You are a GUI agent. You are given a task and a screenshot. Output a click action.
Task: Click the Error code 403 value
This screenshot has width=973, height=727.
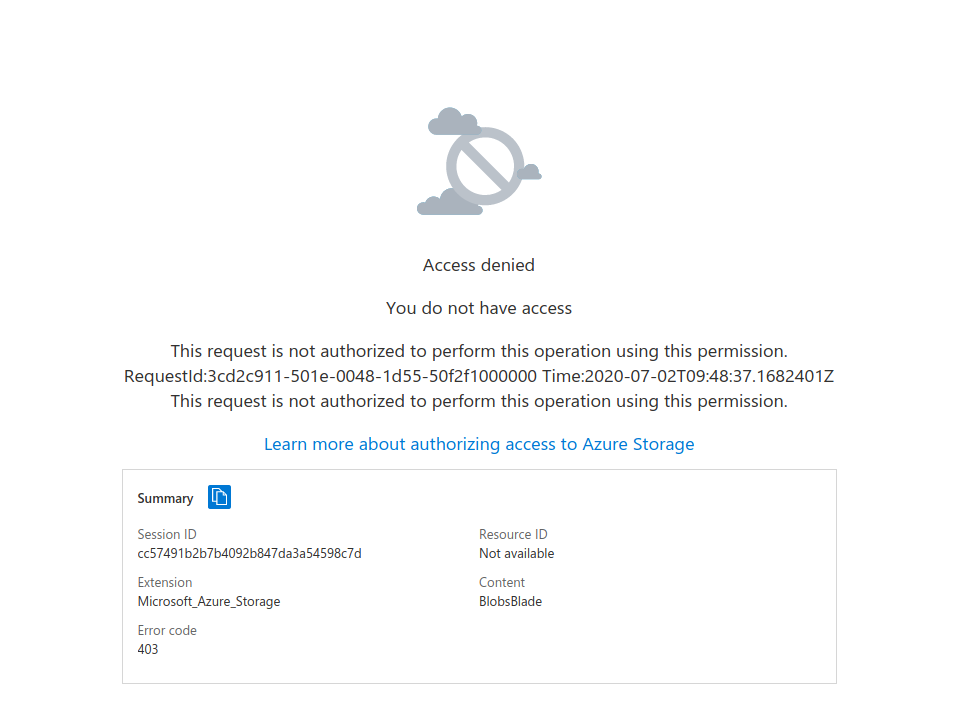point(147,649)
